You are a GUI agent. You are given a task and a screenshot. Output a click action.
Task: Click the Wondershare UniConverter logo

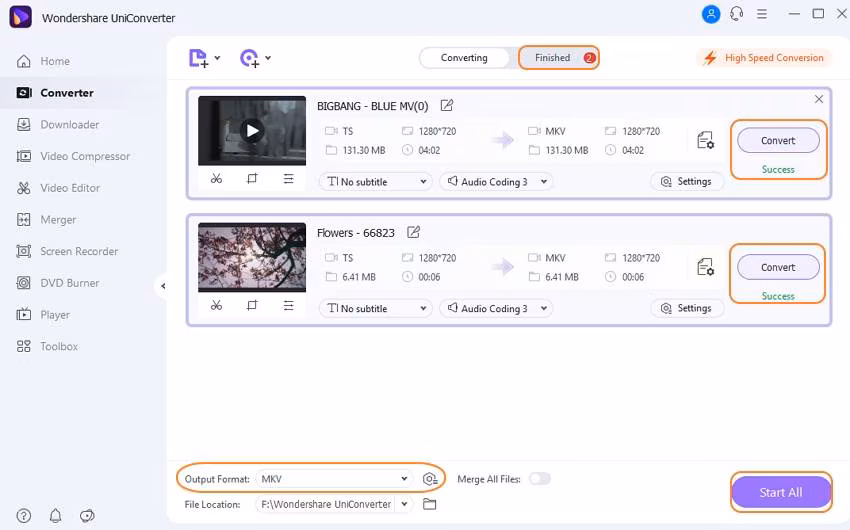click(x=21, y=17)
